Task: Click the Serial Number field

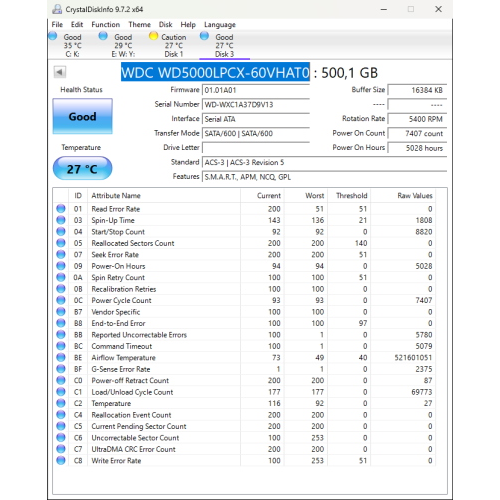Action: pyautogui.click(x=256, y=104)
